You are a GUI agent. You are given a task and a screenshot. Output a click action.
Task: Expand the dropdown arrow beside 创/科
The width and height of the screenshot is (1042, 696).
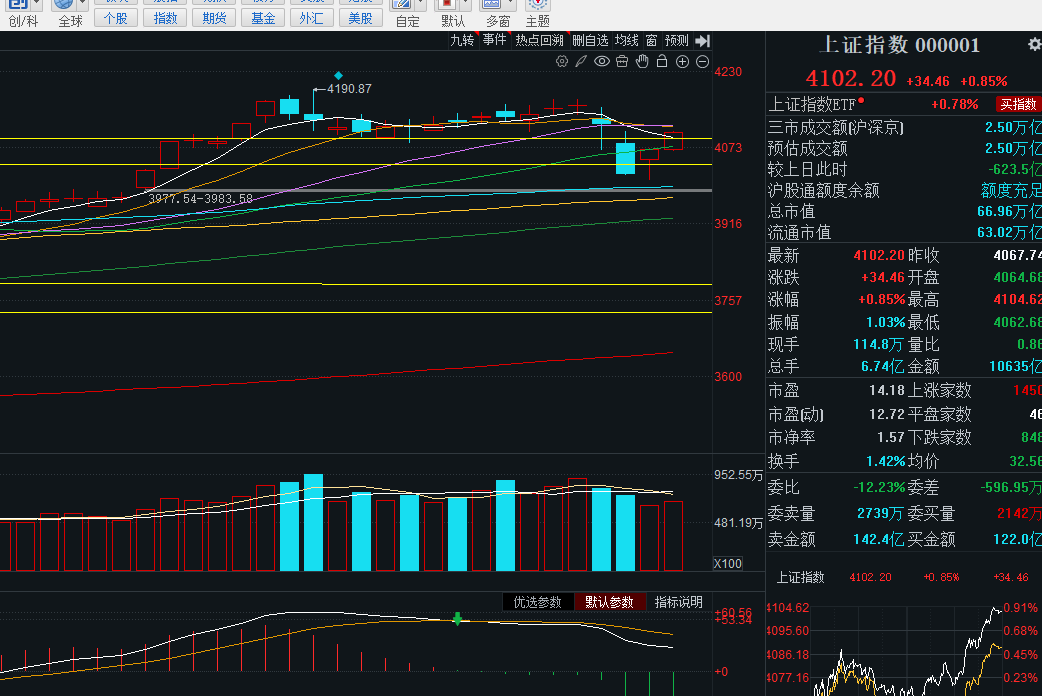(x=37, y=4)
